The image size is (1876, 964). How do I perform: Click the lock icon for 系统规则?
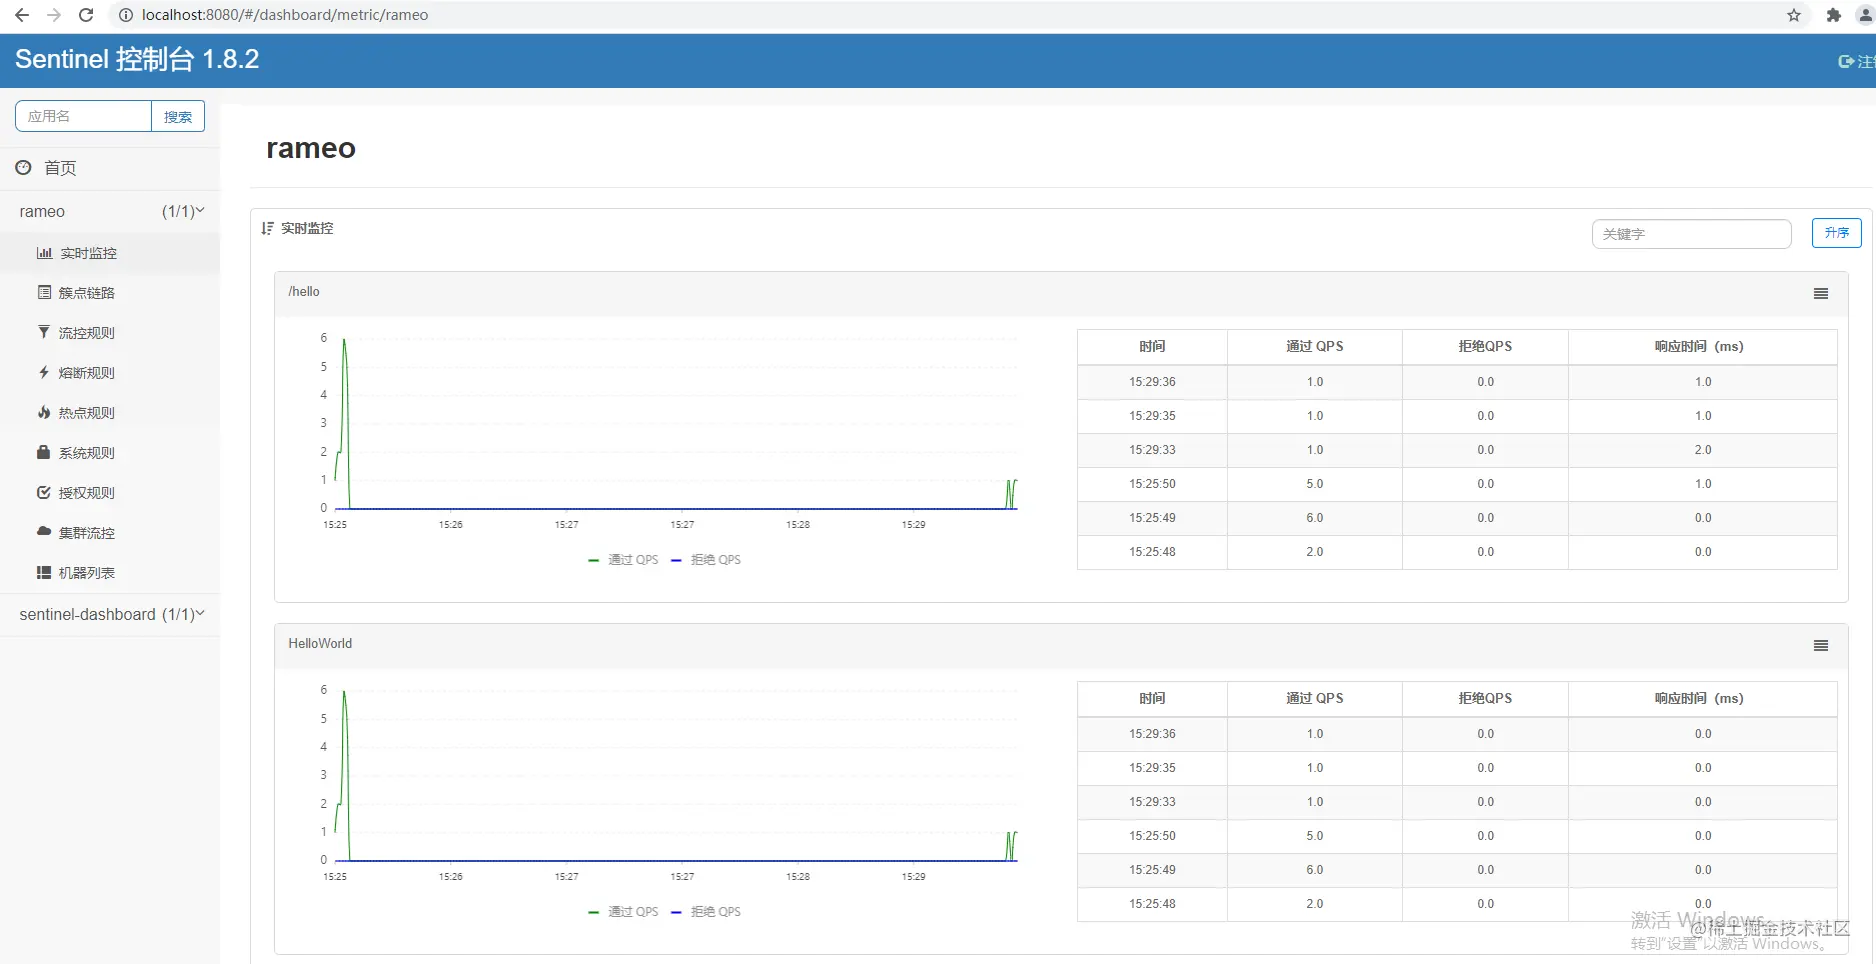[x=44, y=452]
